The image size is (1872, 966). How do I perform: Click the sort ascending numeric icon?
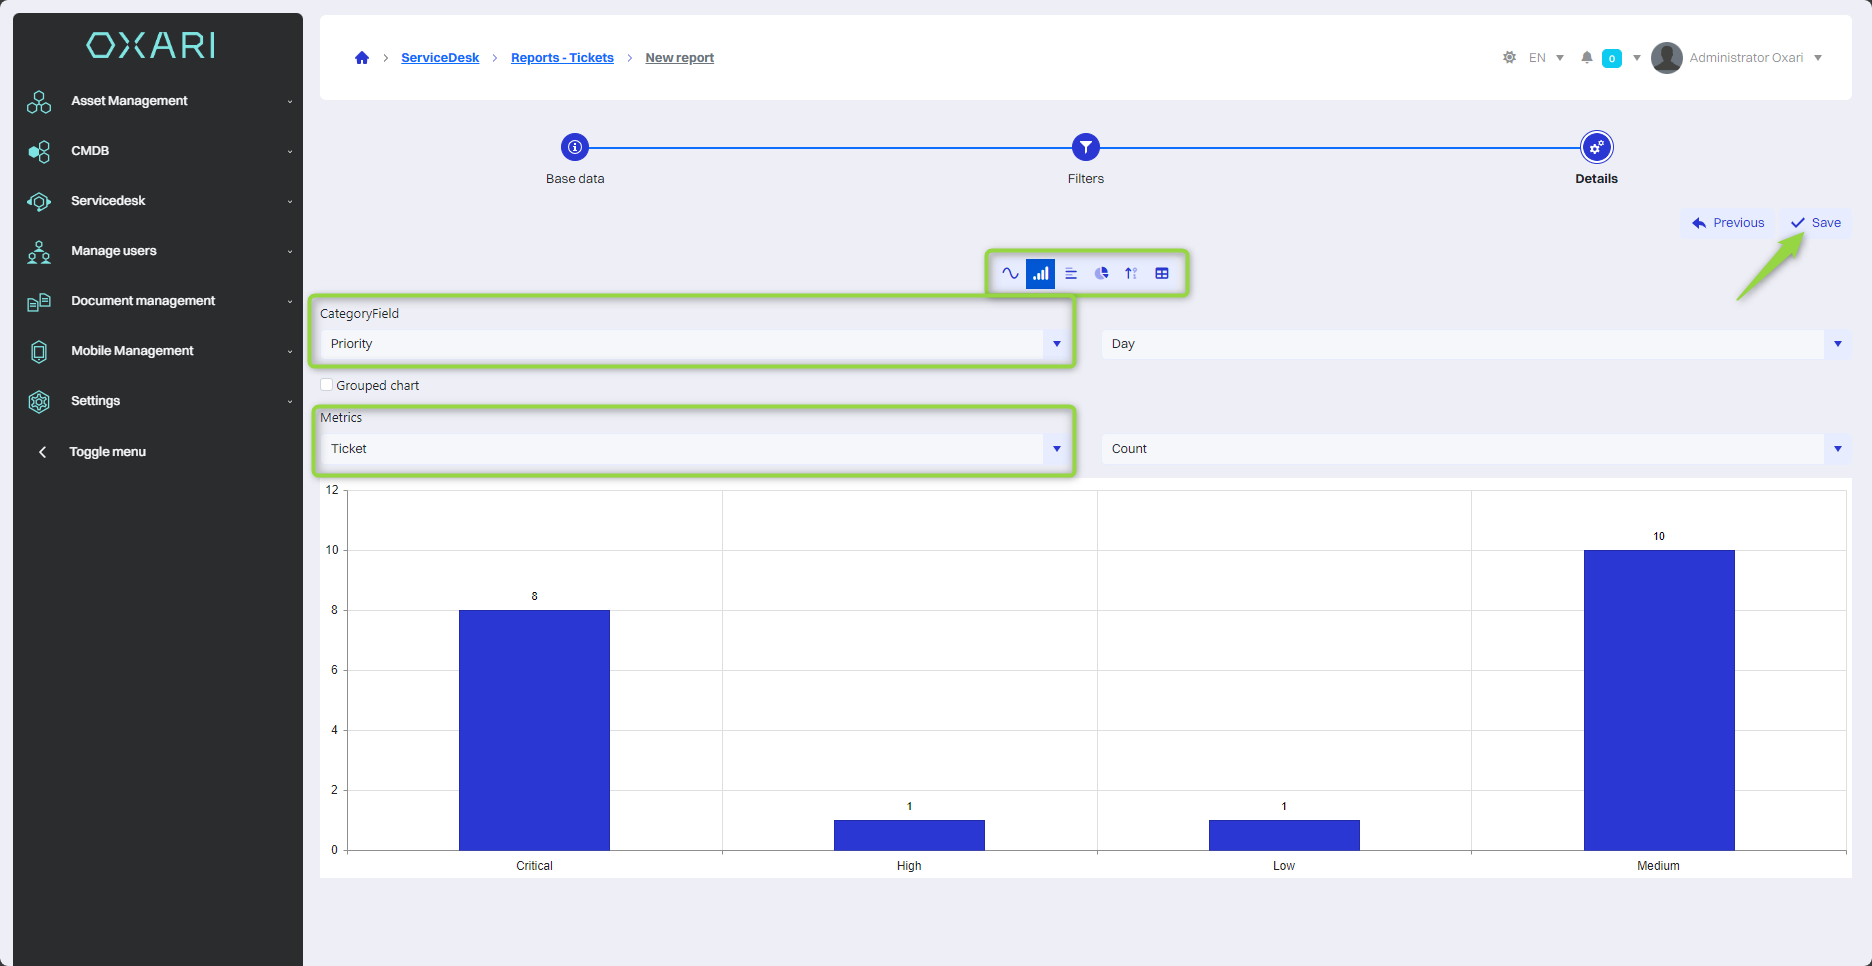(x=1131, y=273)
